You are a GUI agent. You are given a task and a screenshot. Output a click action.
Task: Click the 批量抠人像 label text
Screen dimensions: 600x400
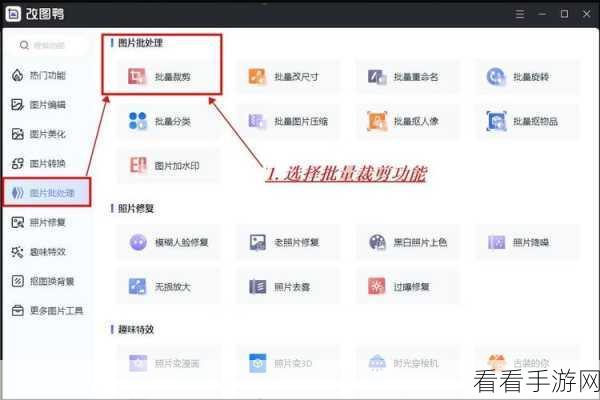pyautogui.click(x=416, y=122)
